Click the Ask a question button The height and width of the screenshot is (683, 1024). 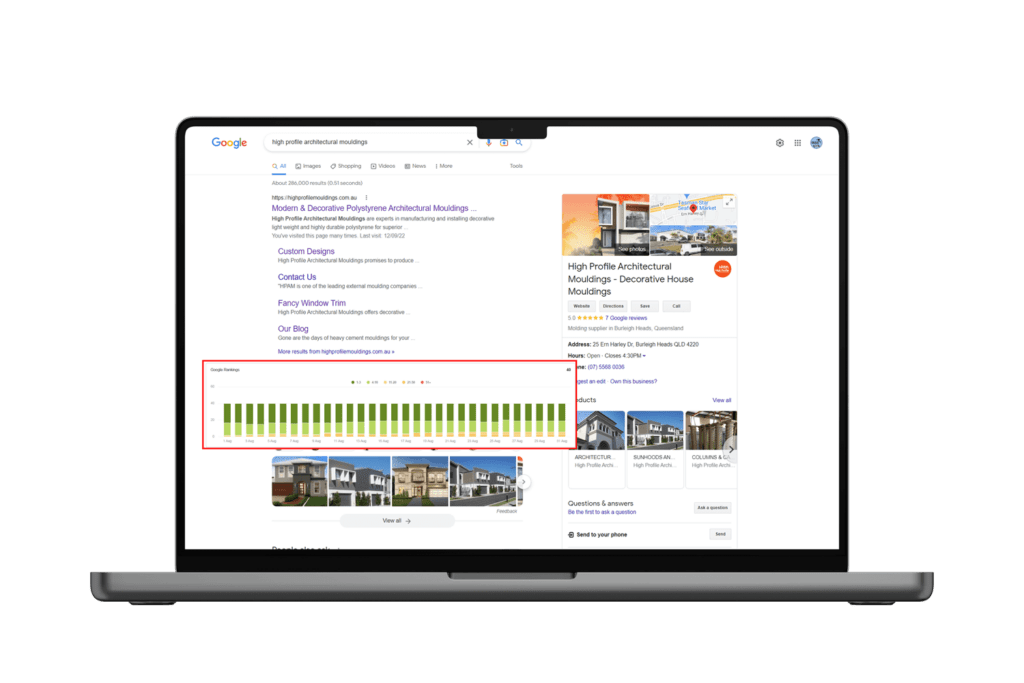[x=712, y=508]
